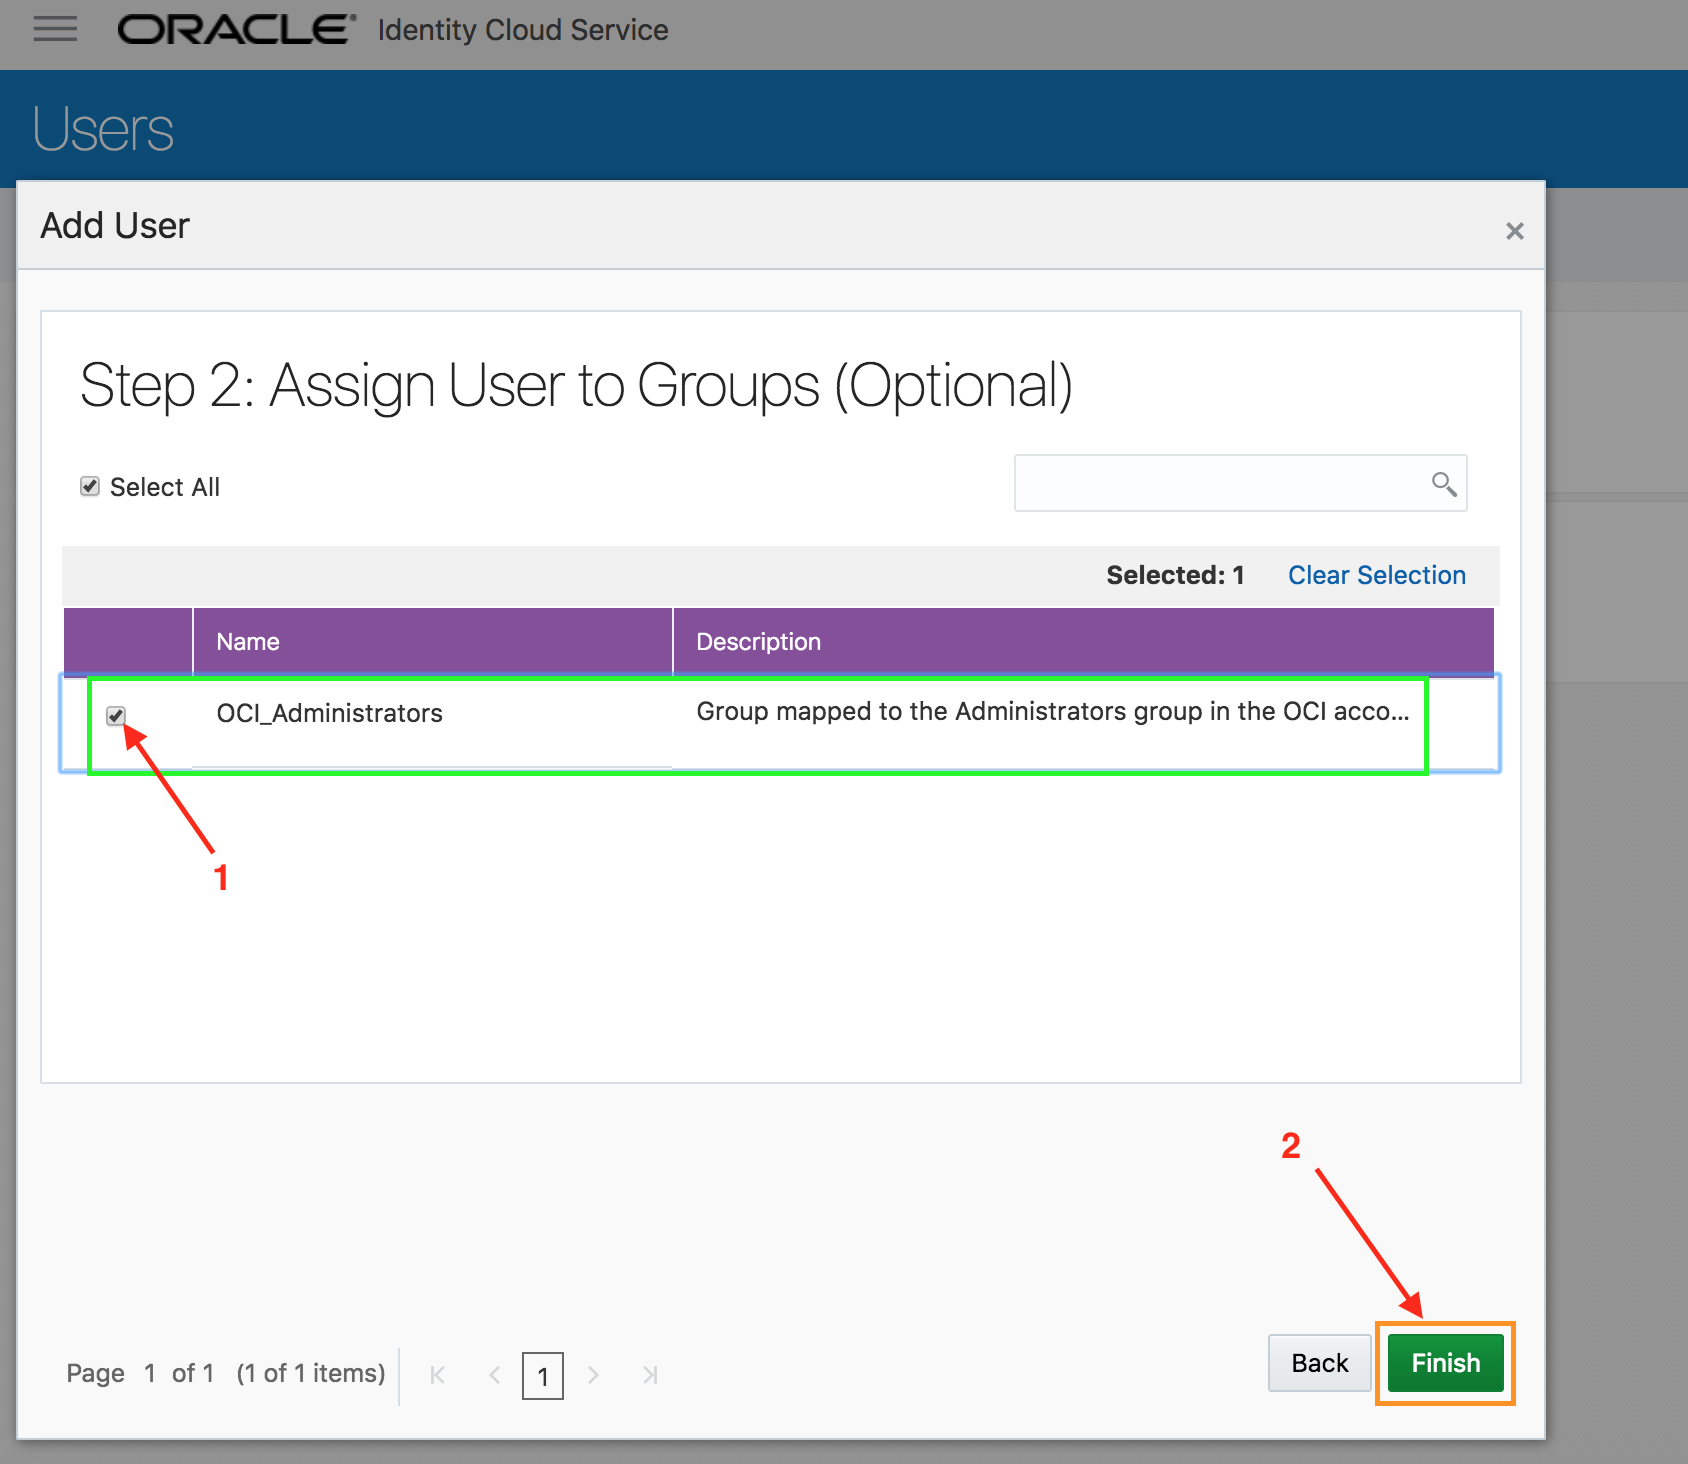Screen dimensions: 1688x1464
Task: Uncheck the OCI_Administrators group checkbox
Action: (x=116, y=715)
